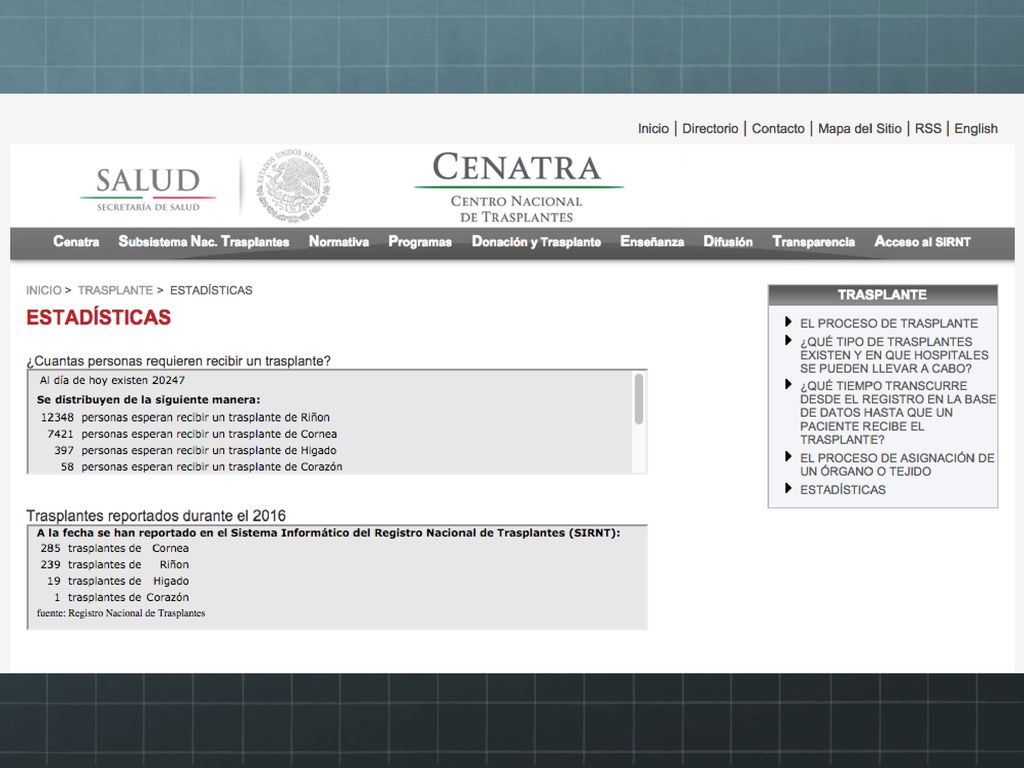Image resolution: width=1024 pixels, height=768 pixels.
Task: Open the Contacto top link
Action: pyautogui.click(x=778, y=129)
